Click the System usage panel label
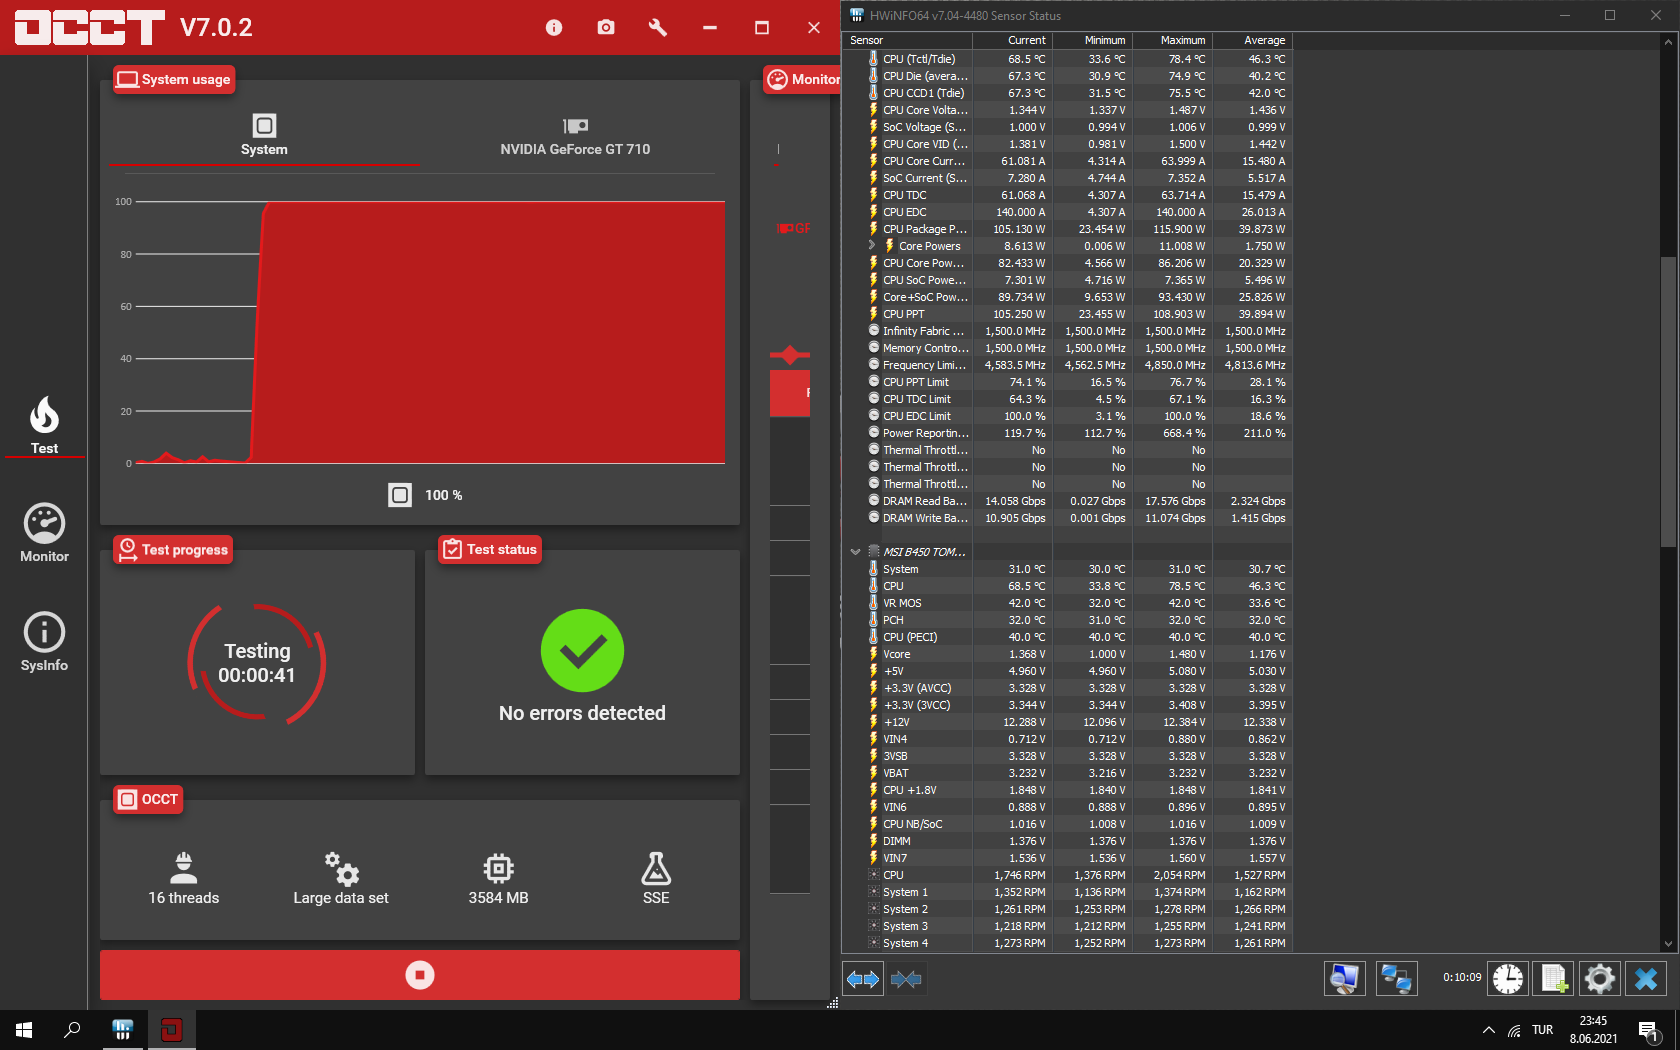Viewport: 1680px width, 1050px height. (x=175, y=79)
